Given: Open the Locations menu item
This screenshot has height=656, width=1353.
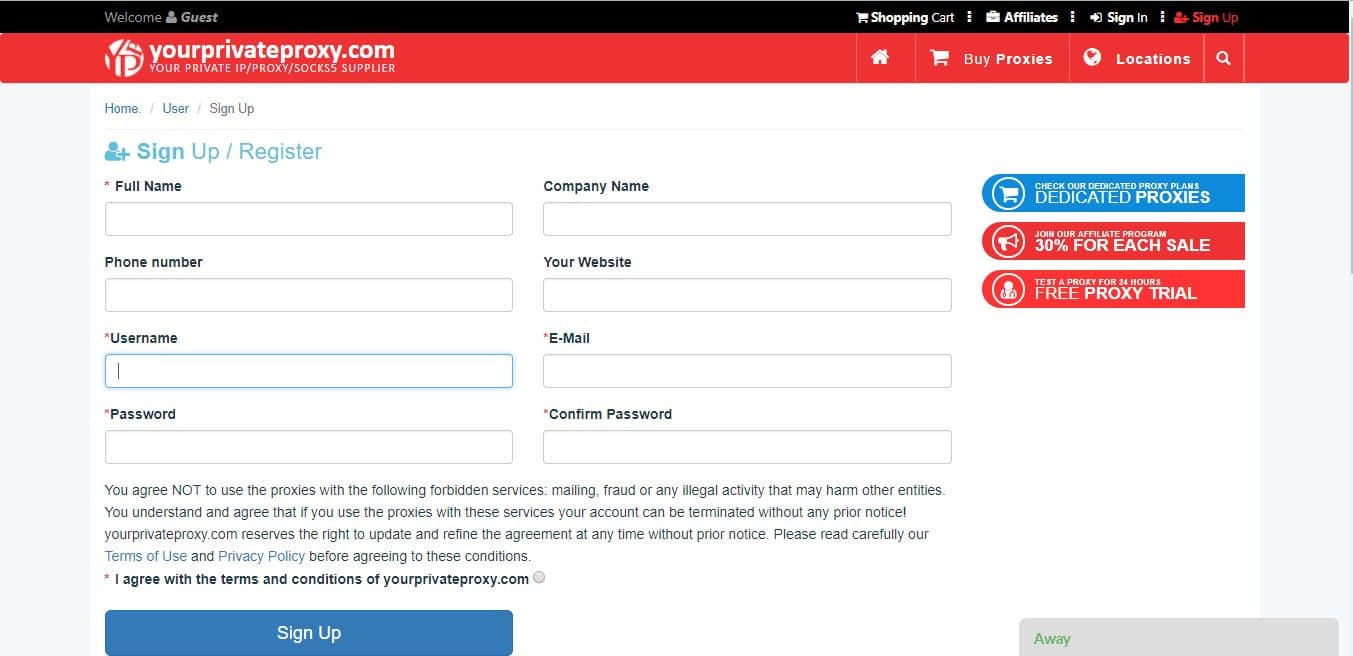Looking at the screenshot, I should [1137, 58].
